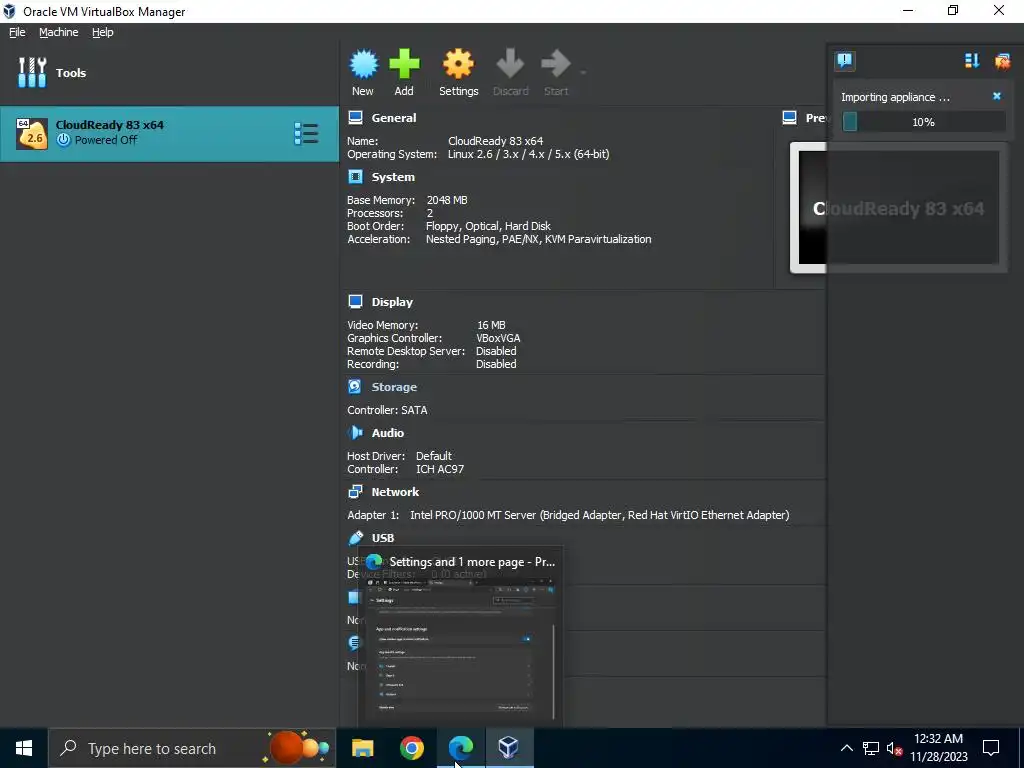The image size is (1024, 768).
Task: Click the Network adapter icon
Action: point(355,492)
